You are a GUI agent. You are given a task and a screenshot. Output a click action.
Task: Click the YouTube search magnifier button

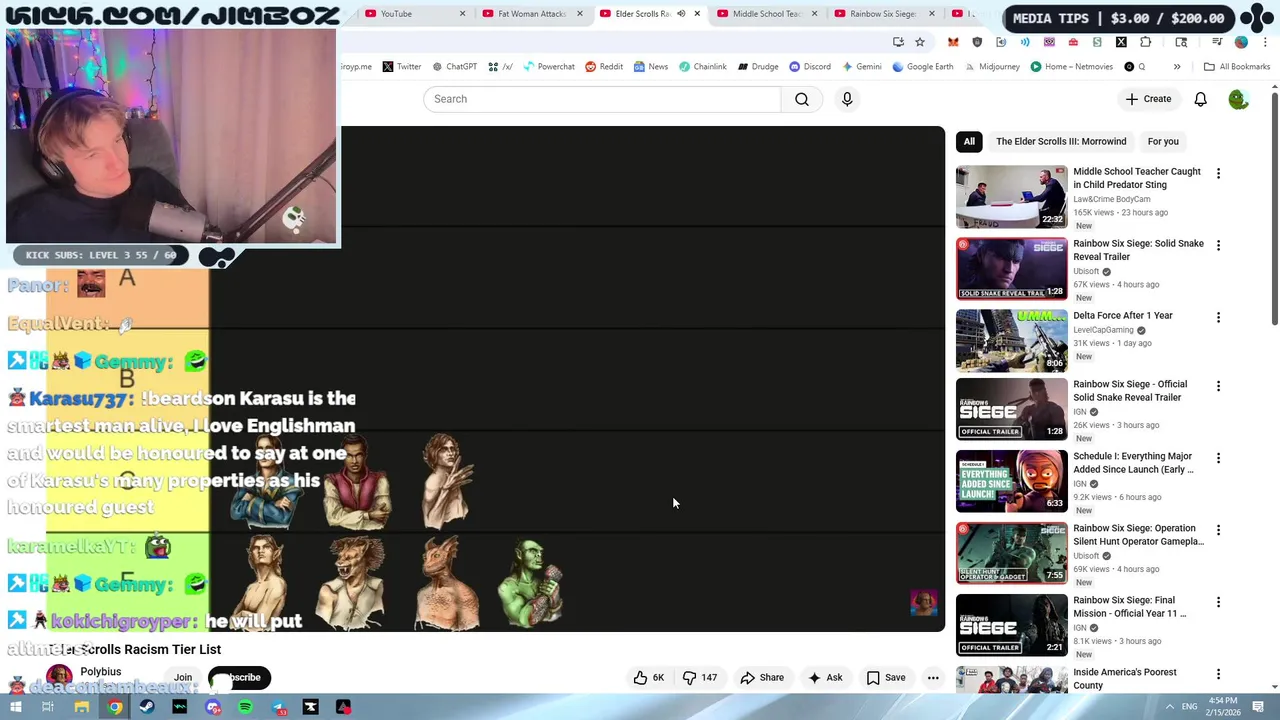802,99
